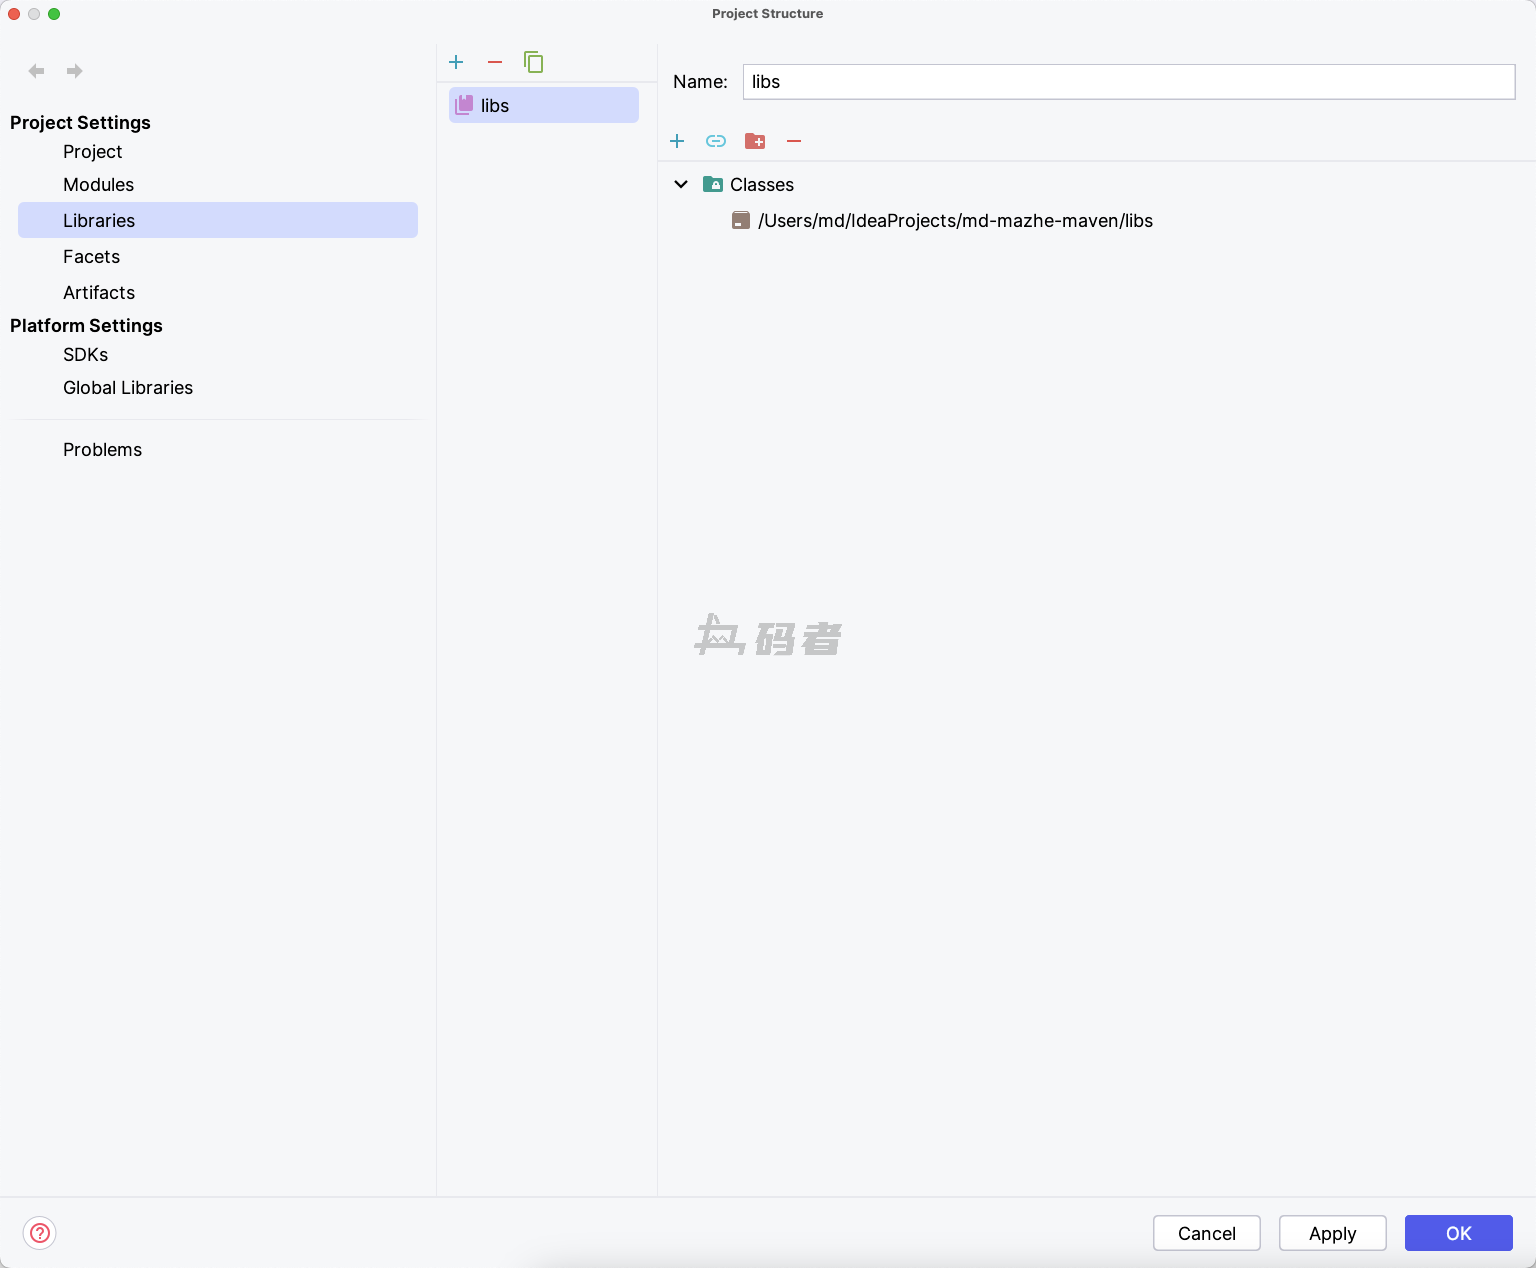Switch to the Artifacts section
This screenshot has width=1536, height=1268.
pos(98,293)
